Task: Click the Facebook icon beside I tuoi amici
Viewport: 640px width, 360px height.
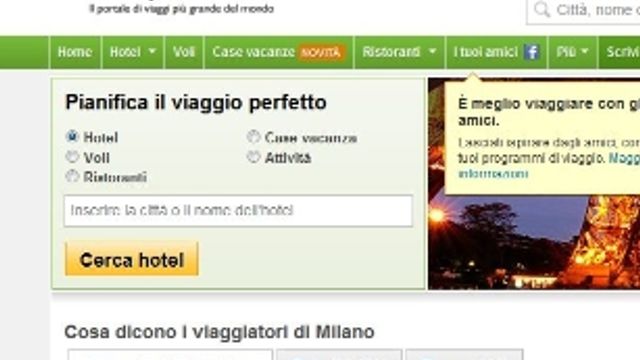Action: click(531, 52)
